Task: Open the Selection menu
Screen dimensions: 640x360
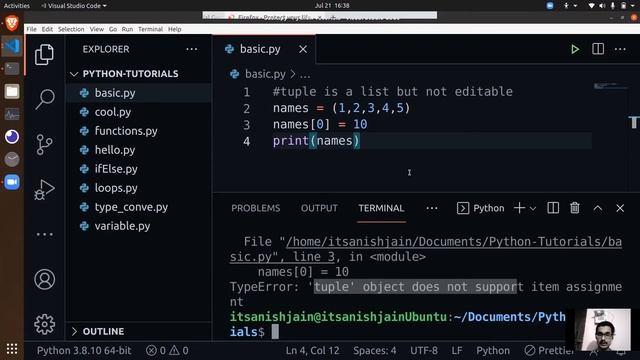Action: click(x=71, y=29)
